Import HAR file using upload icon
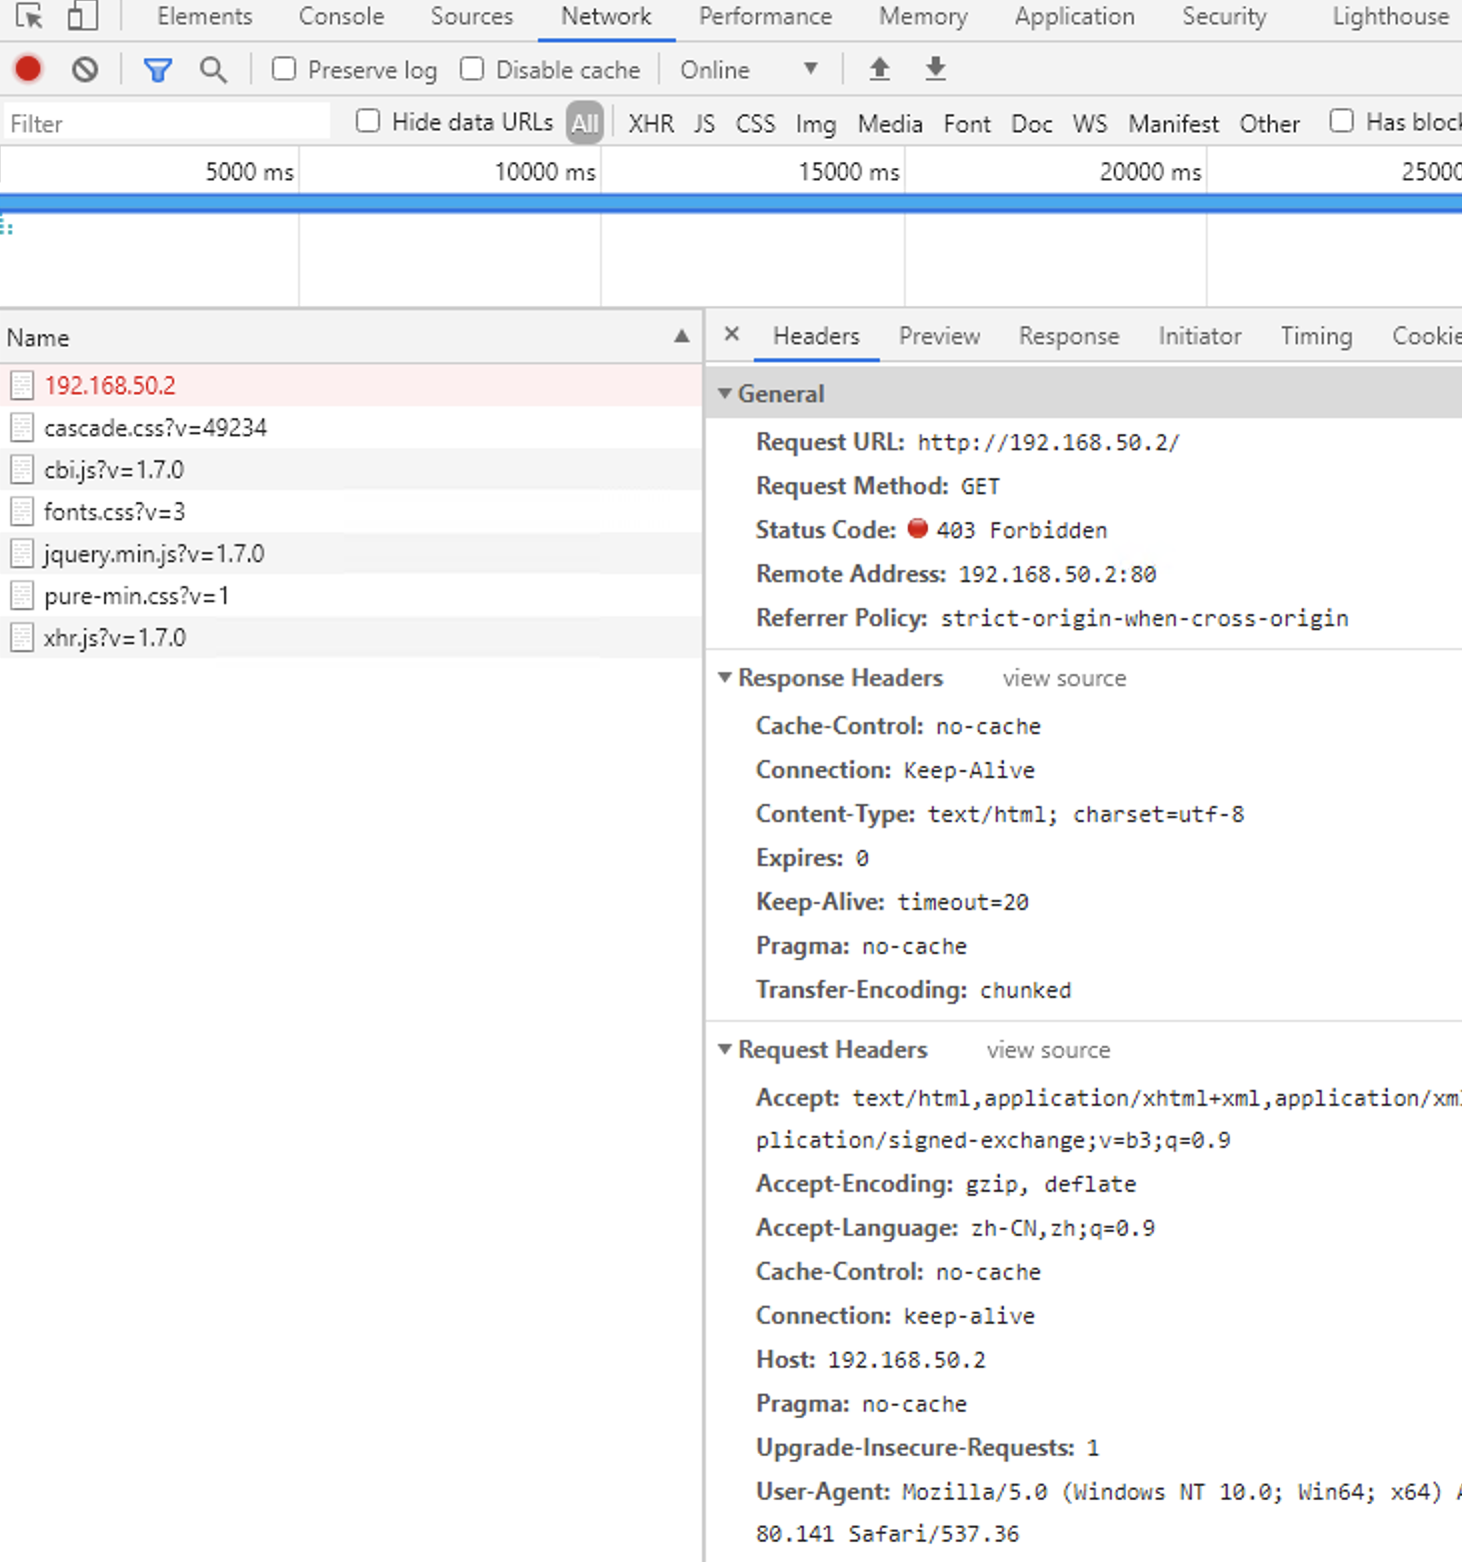The width and height of the screenshot is (1462, 1562). 878,69
